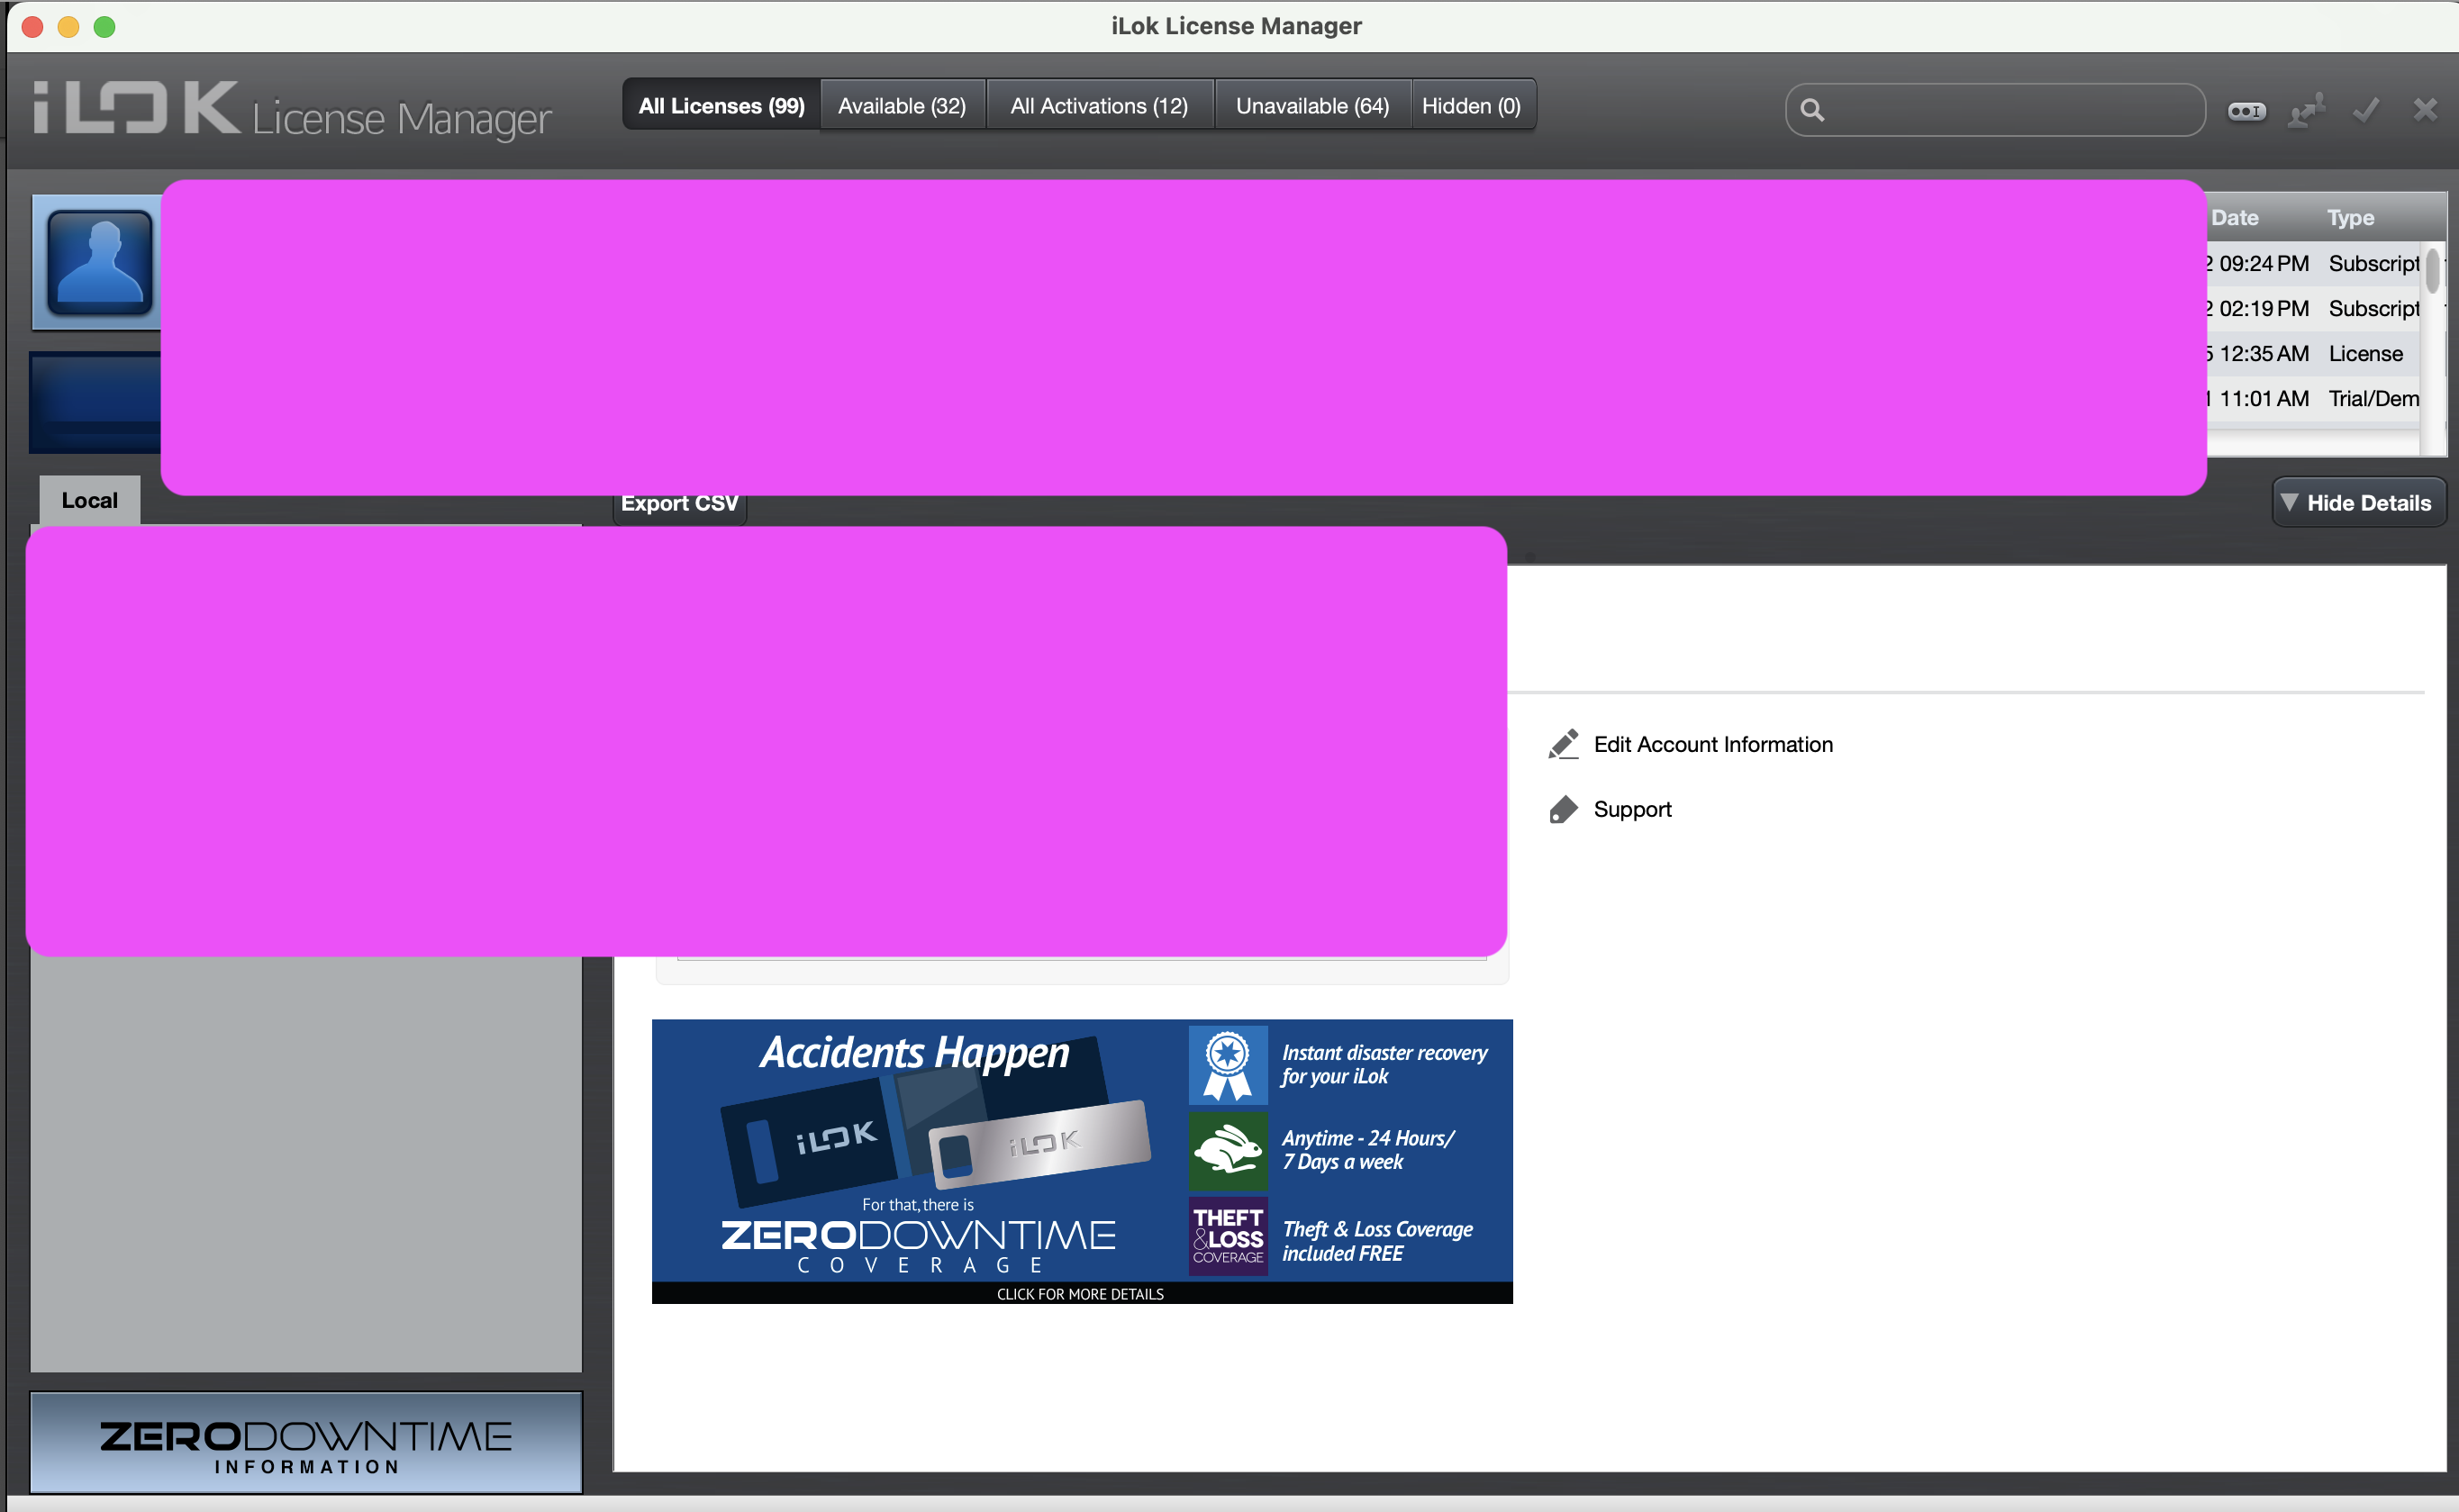Click the magnifying glass search icon
Image resolution: width=2459 pixels, height=1512 pixels.
click(x=1812, y=110)
